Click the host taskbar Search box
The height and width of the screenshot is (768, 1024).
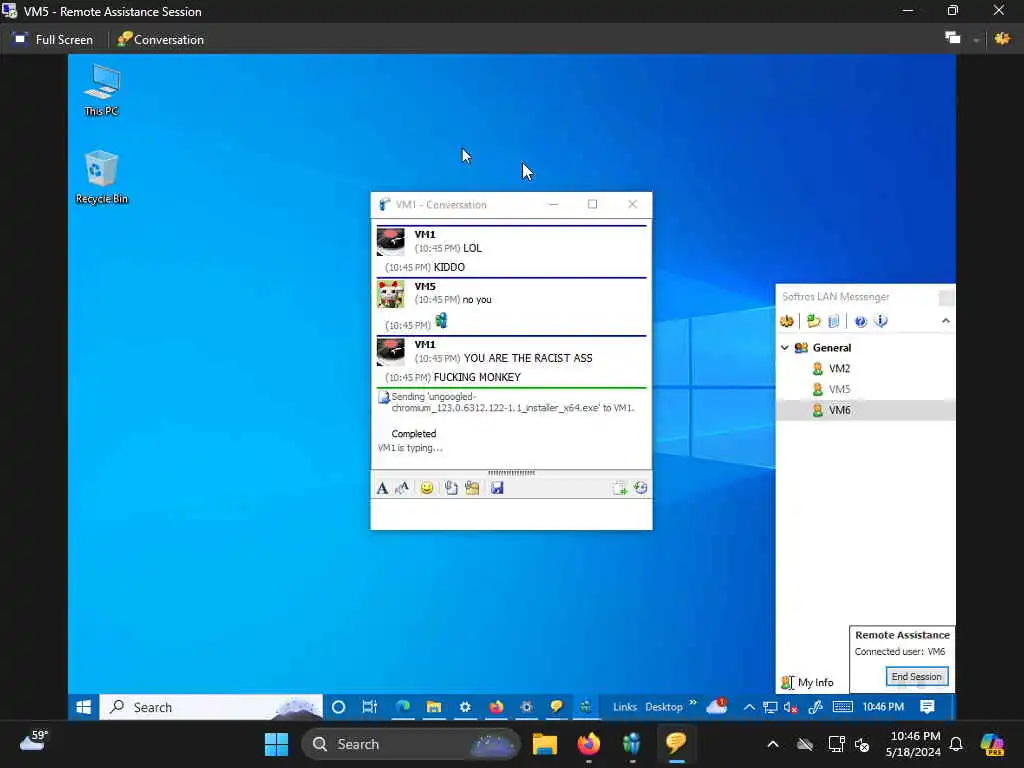pyautogui.click(x=411, y=744)
